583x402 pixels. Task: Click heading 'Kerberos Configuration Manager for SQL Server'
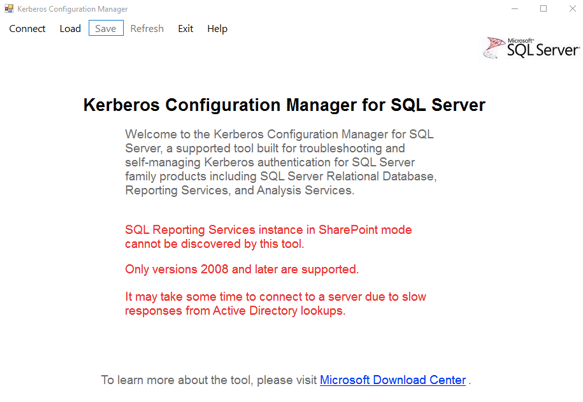click(x=284, y=105)
